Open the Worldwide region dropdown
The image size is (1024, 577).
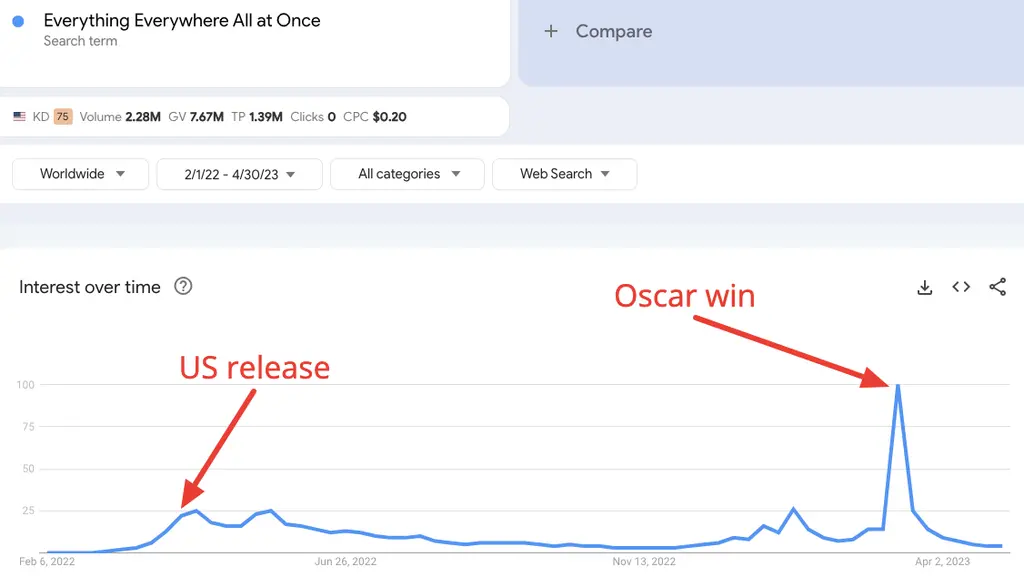pyautogui.click(x=80, y=174)
